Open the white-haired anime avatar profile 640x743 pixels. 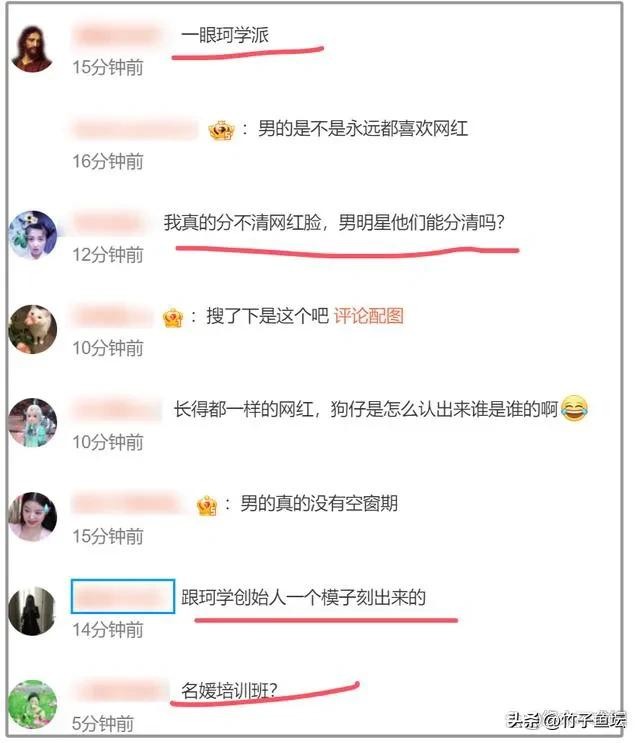33,423
